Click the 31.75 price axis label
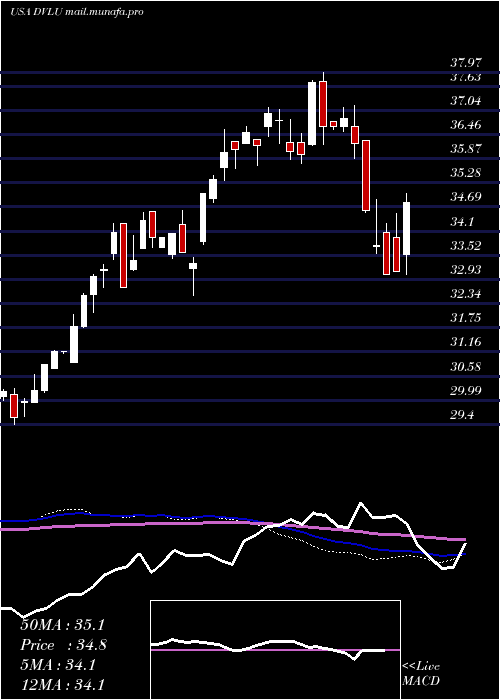 pos(465,318)
